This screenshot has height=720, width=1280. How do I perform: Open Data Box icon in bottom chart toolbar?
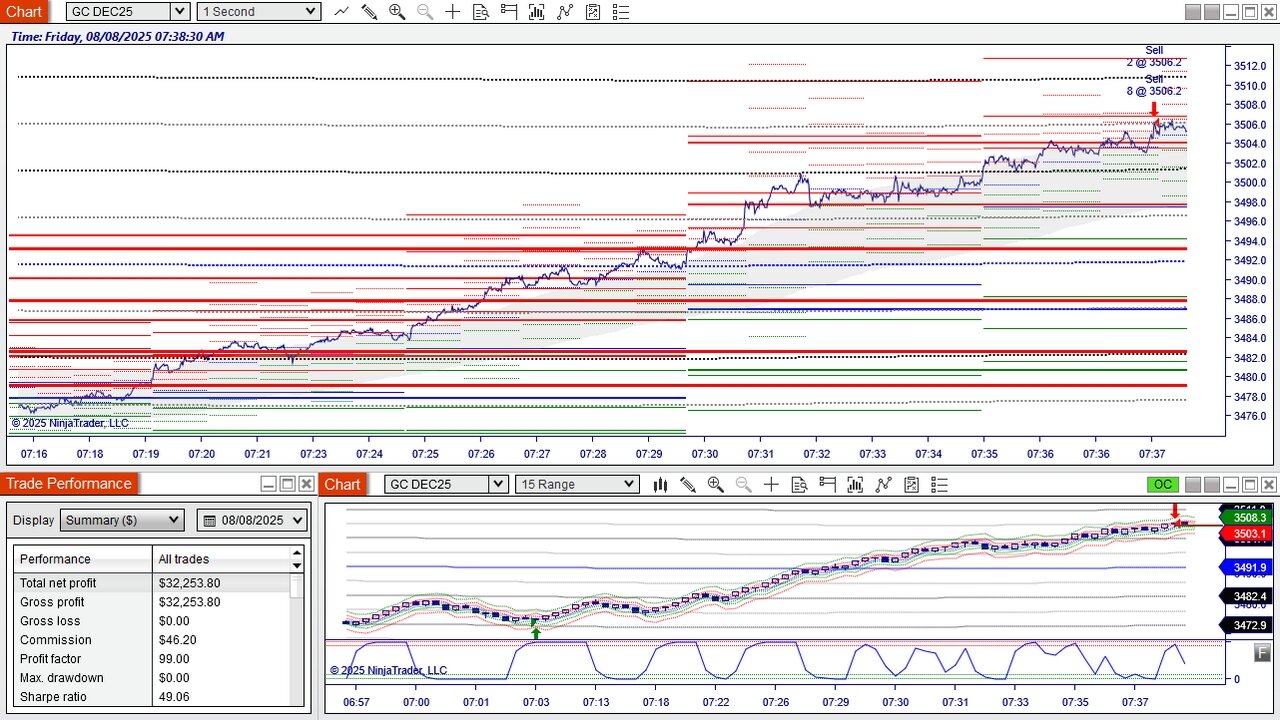(x=799, y=484)
